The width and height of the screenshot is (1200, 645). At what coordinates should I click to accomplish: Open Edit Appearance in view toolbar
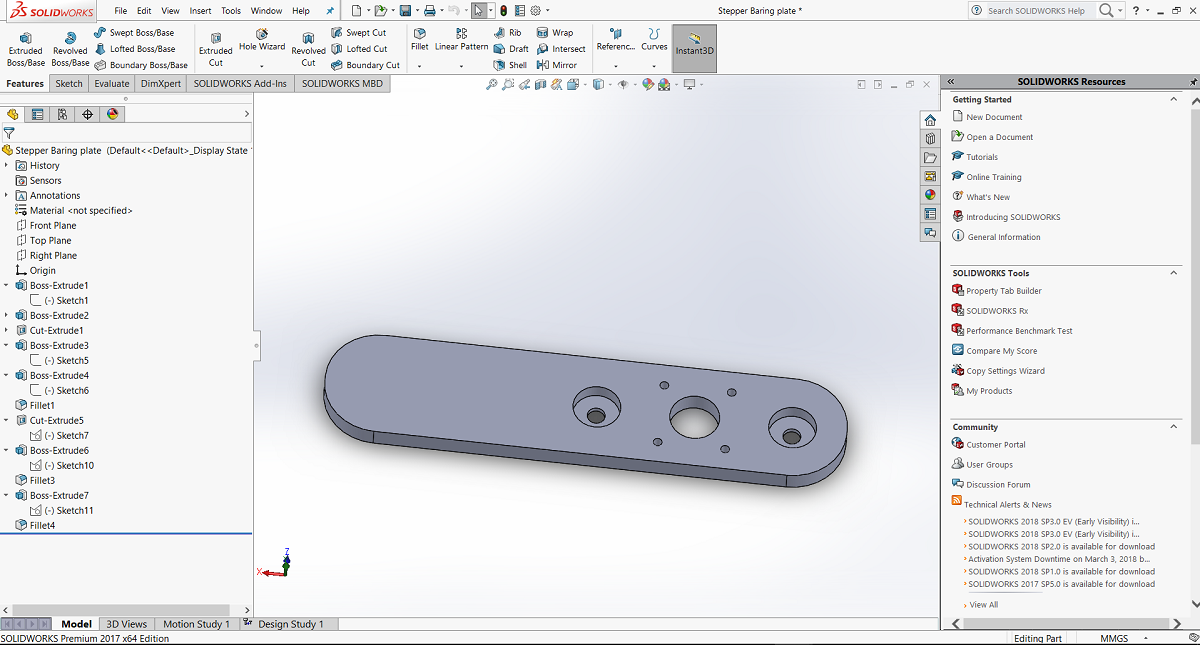pos(647,85)
